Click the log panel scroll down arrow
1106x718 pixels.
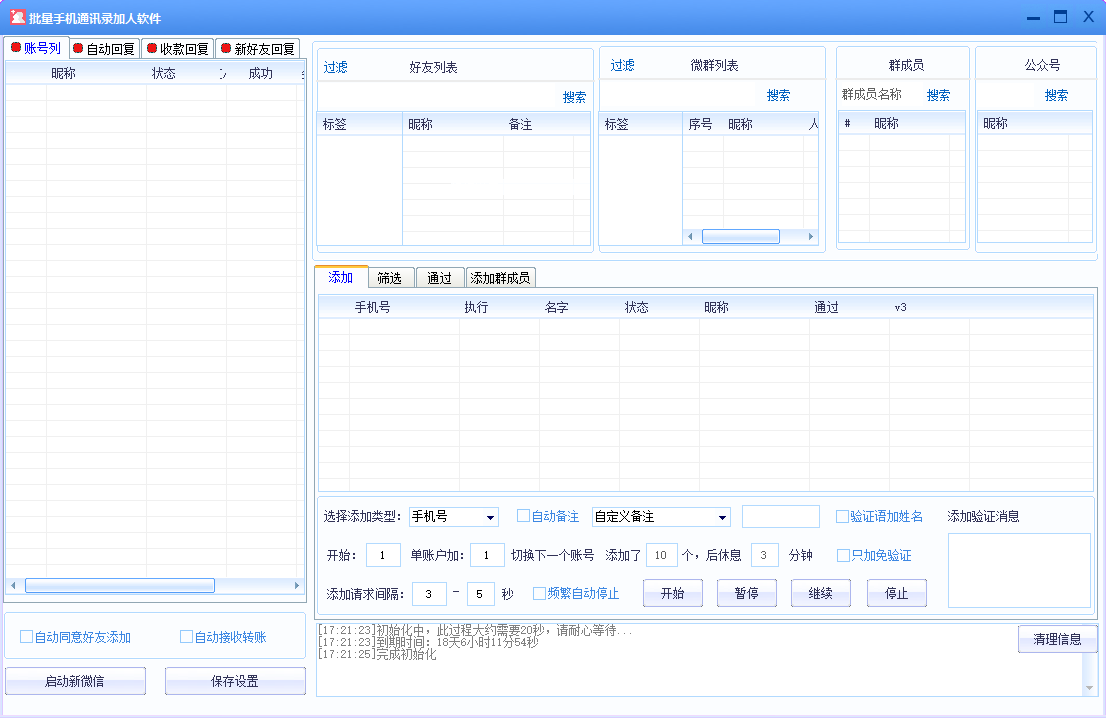coord(1089,688)
